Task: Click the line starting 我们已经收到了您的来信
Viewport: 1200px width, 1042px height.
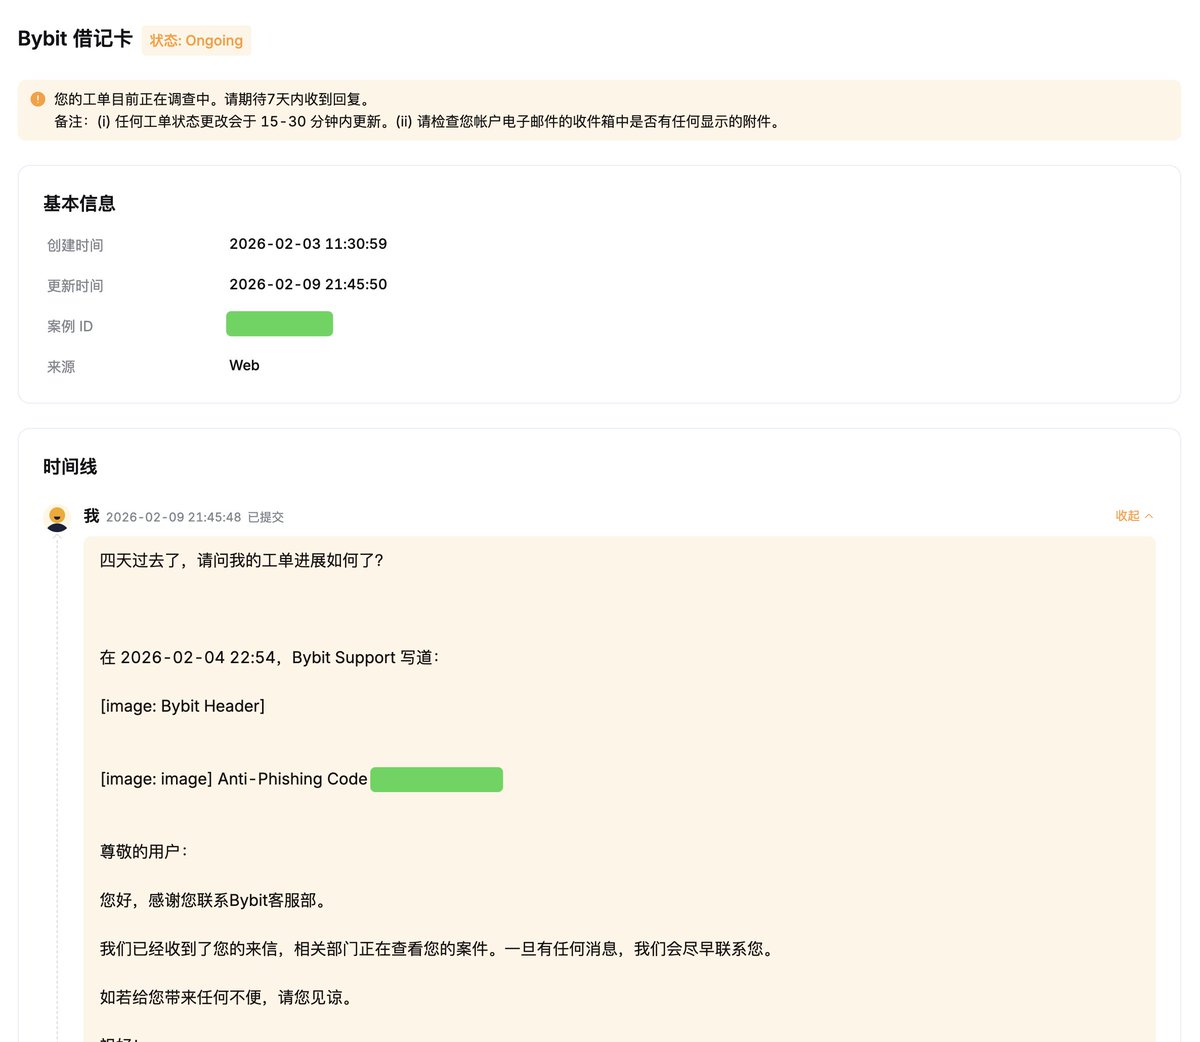Action: (439, 949)
